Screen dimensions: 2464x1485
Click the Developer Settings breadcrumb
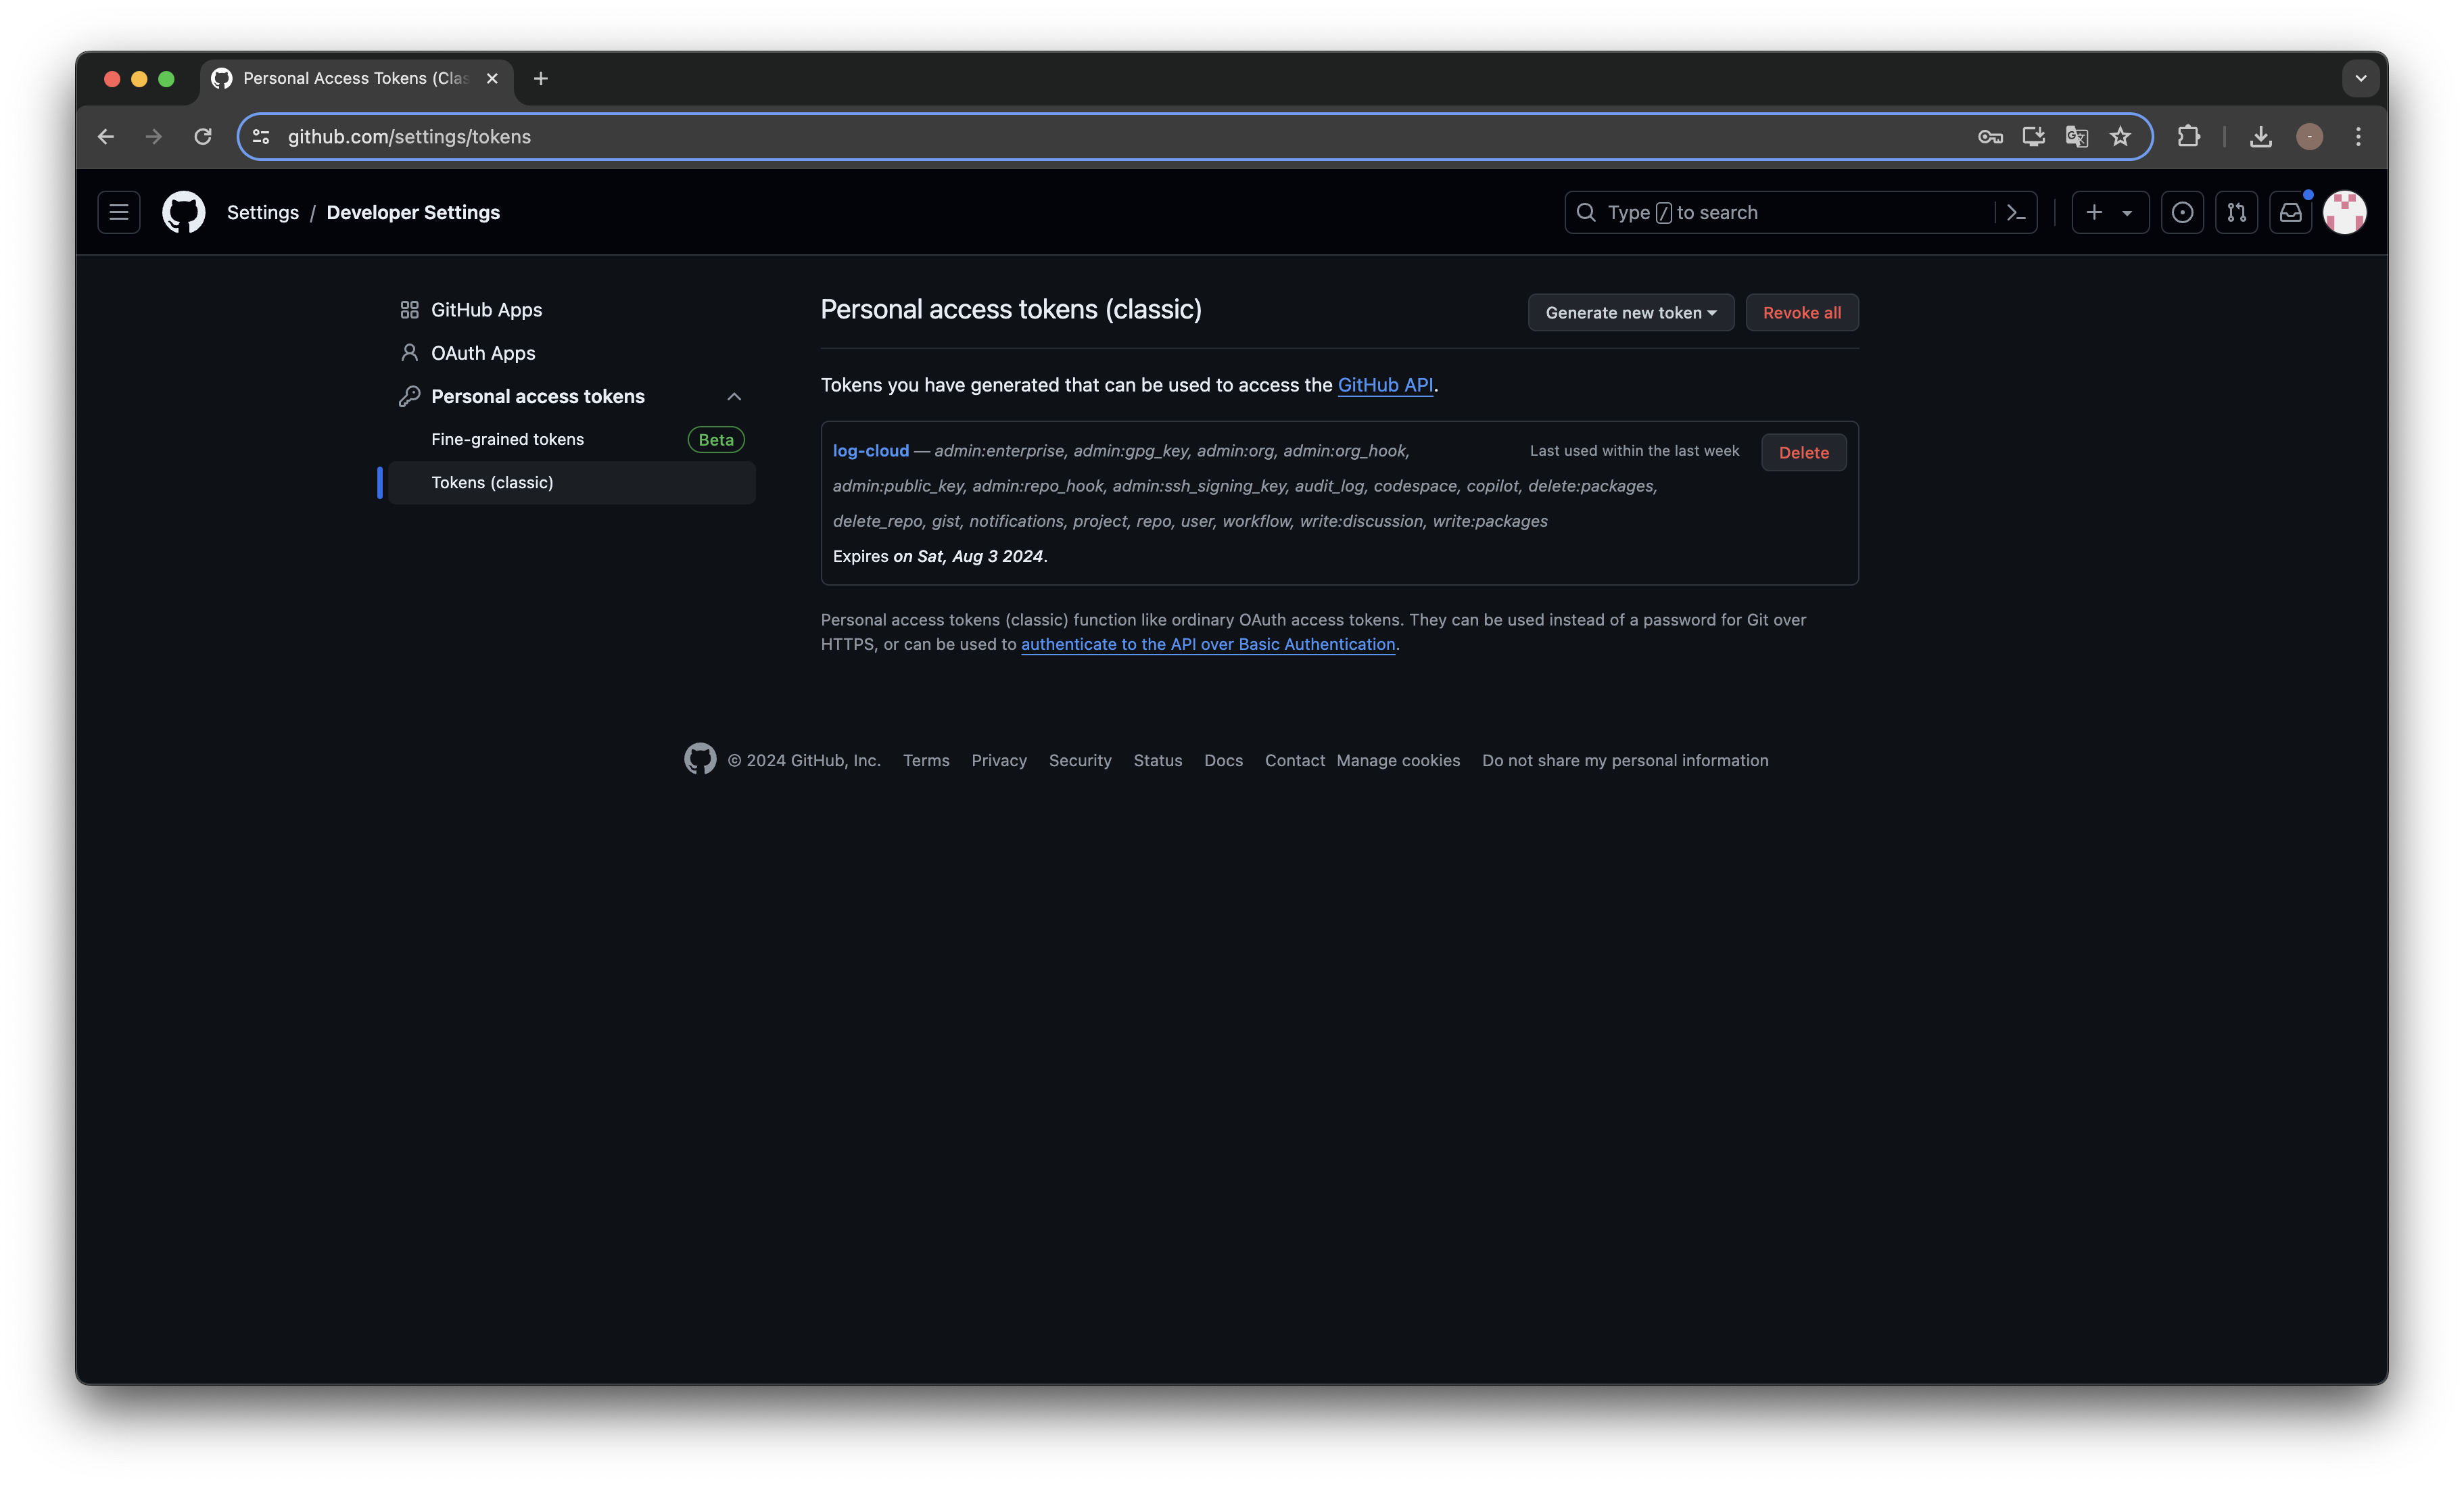point(413,212)
